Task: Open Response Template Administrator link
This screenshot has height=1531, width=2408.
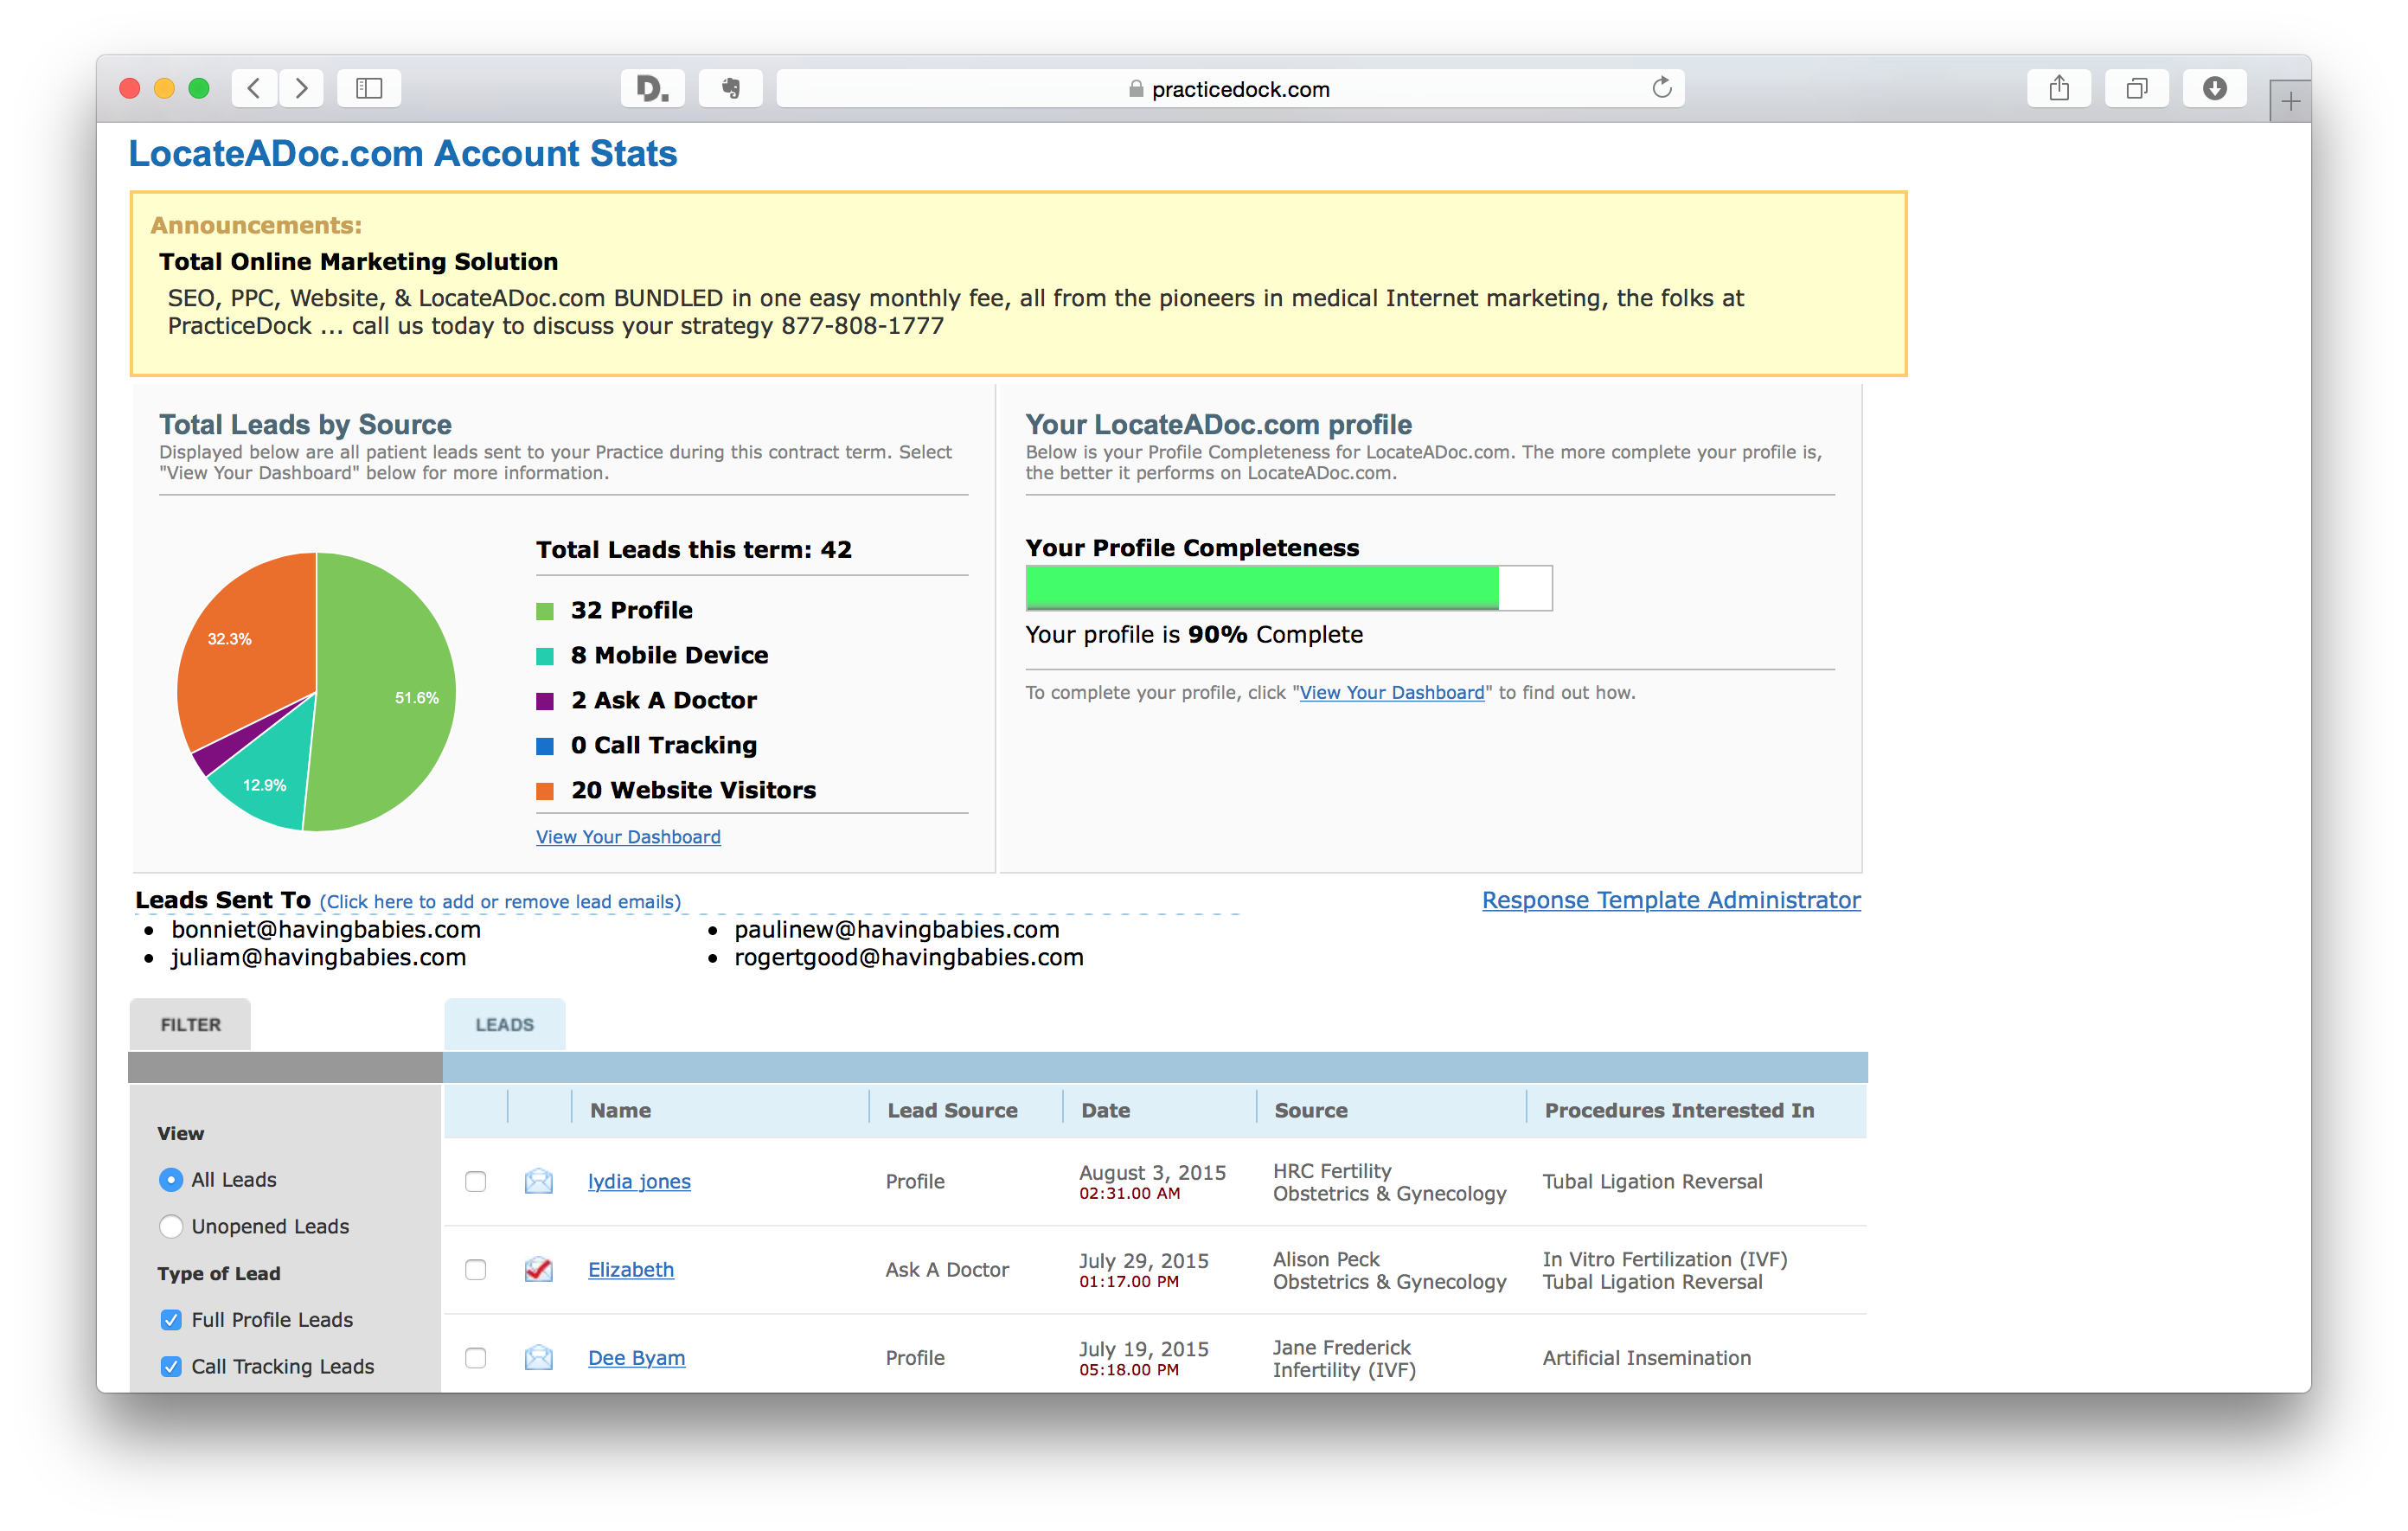Action: [1670, 900]
